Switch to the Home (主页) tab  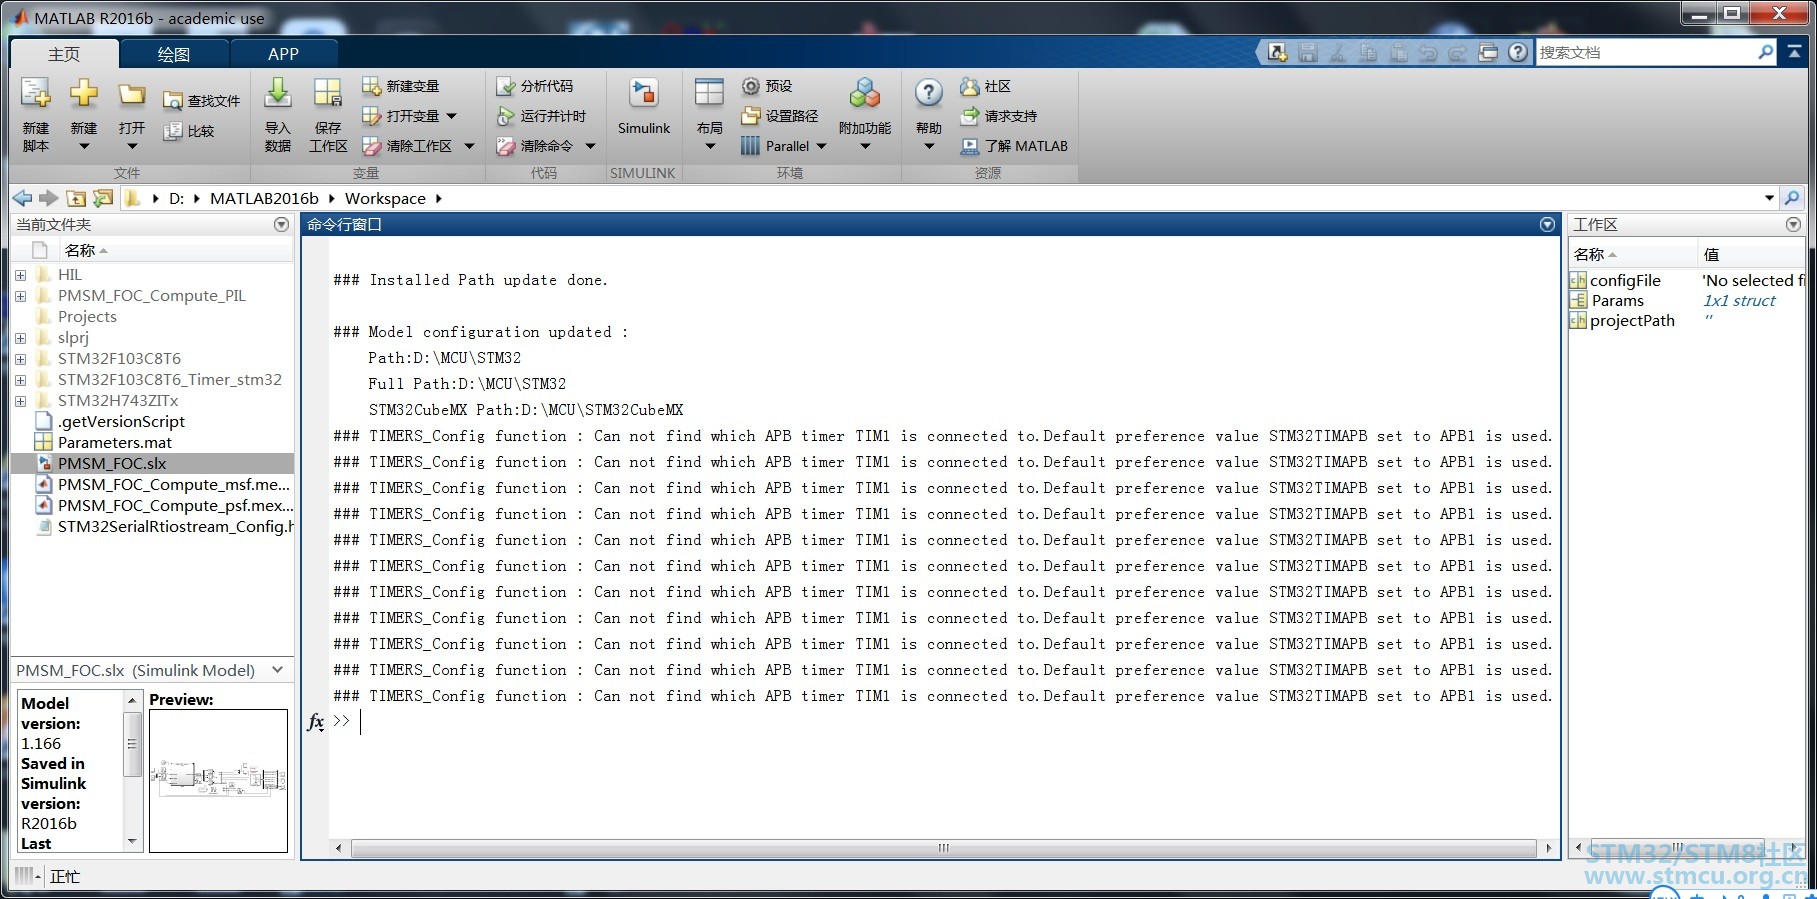point(64,54)
